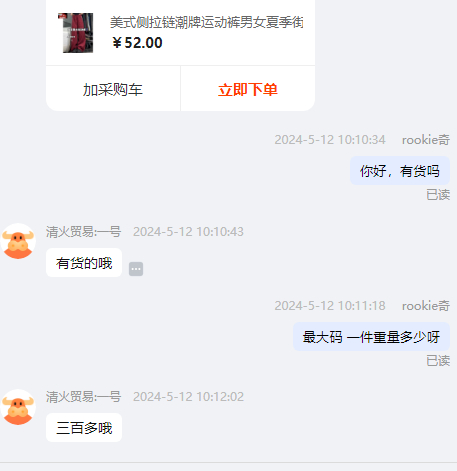Select the 有货的哦 reply bubble
This screenshot has height=471, width=457.
84,263
